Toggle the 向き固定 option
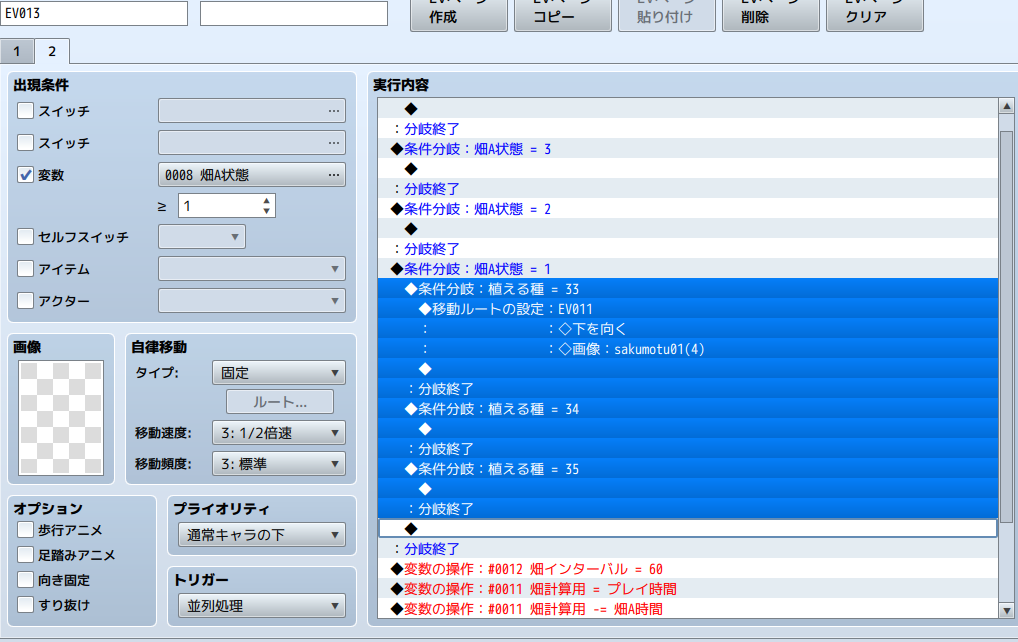The image size is (1018, 642). click(25, 579)
